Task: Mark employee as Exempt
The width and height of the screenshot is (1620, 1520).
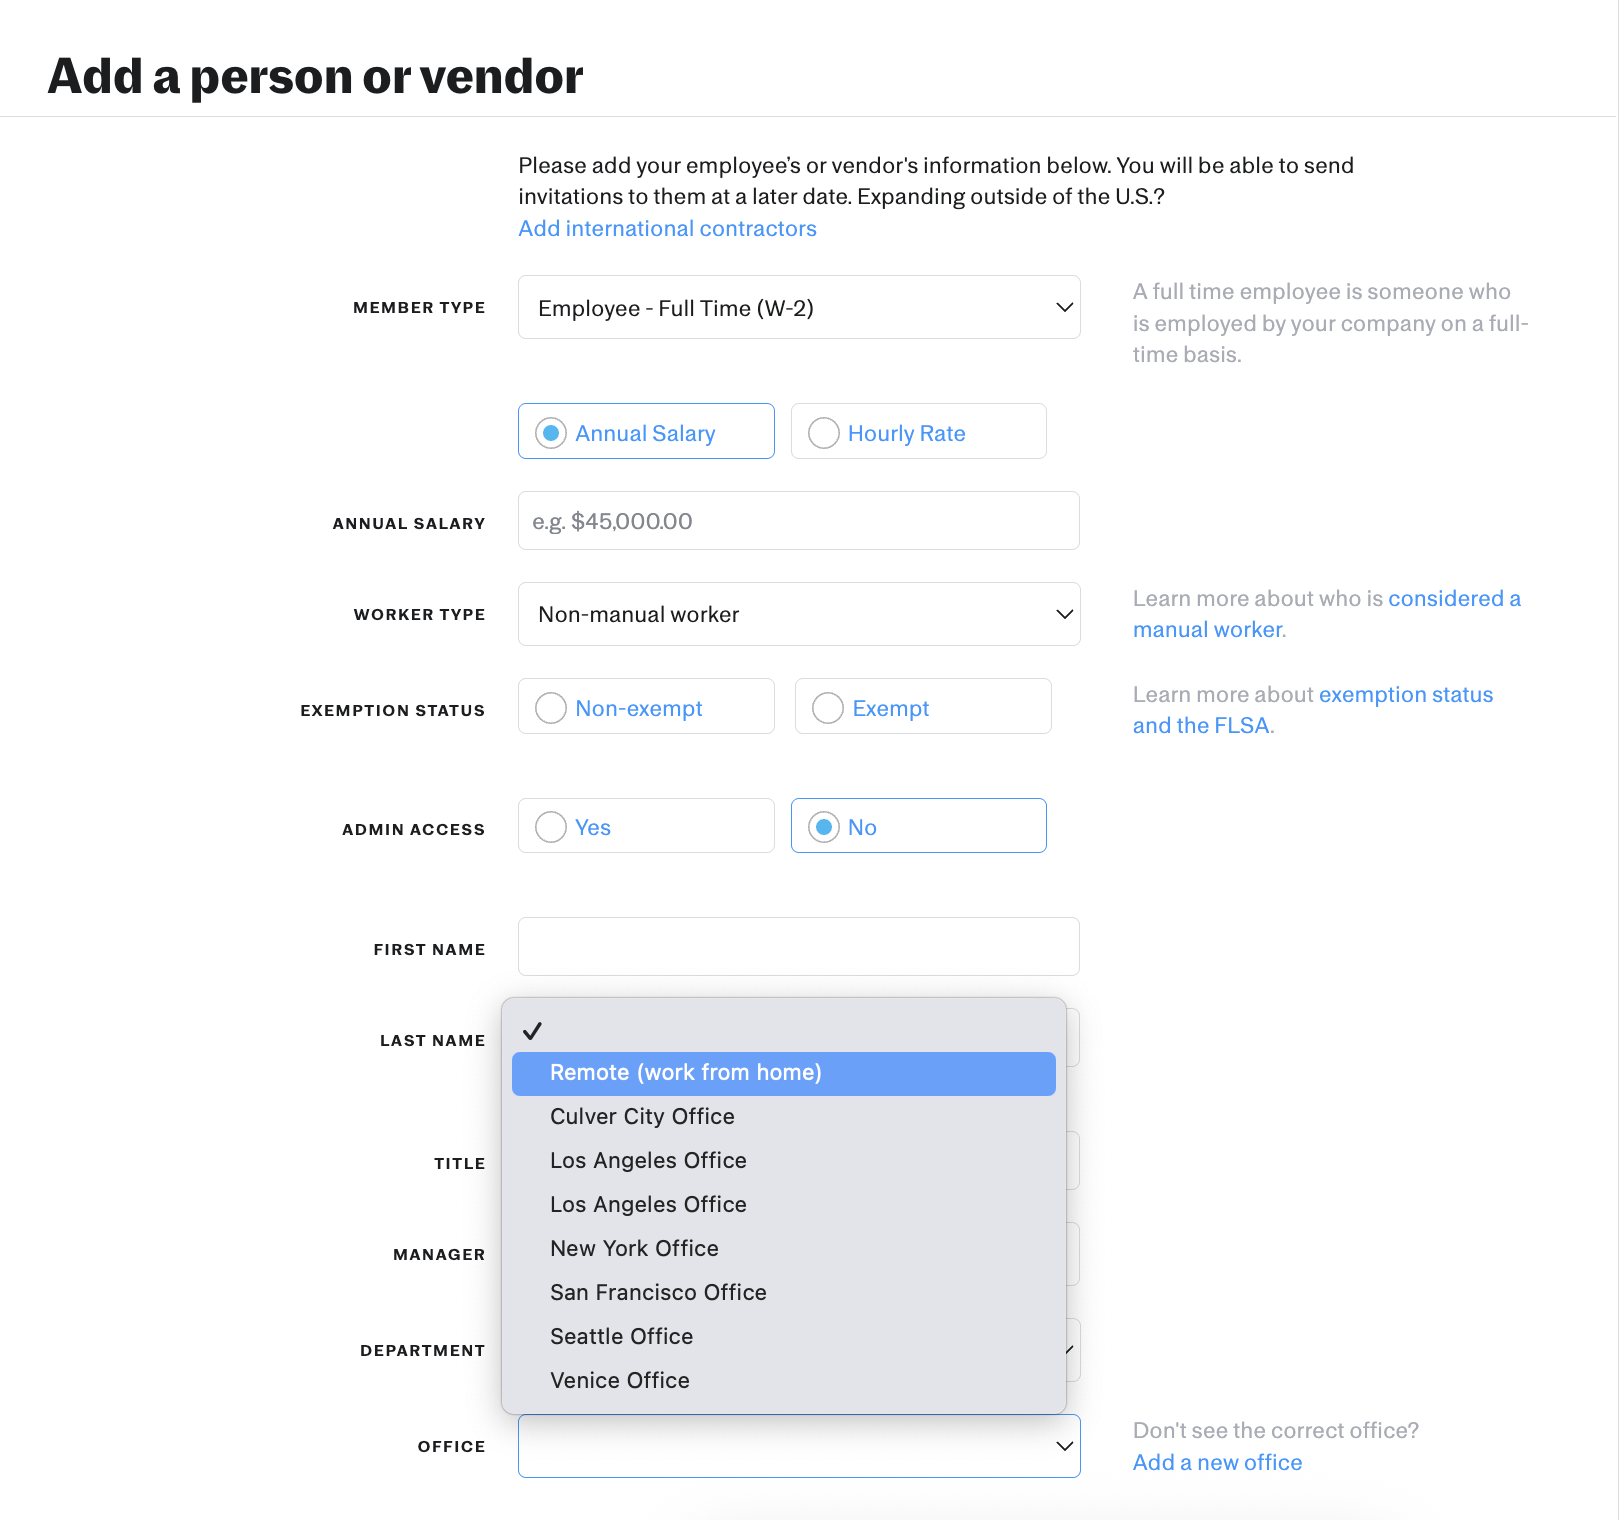Action: tap(828, 708)
